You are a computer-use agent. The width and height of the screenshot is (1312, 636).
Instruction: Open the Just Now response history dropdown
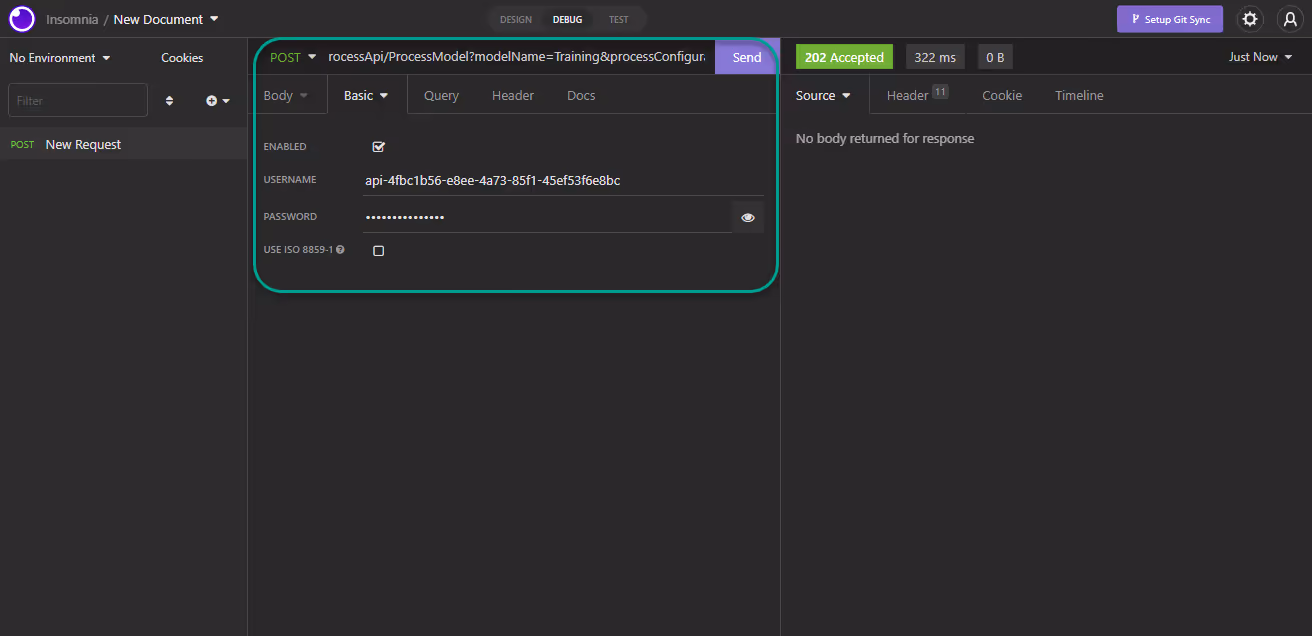[x=1260, y=57]
